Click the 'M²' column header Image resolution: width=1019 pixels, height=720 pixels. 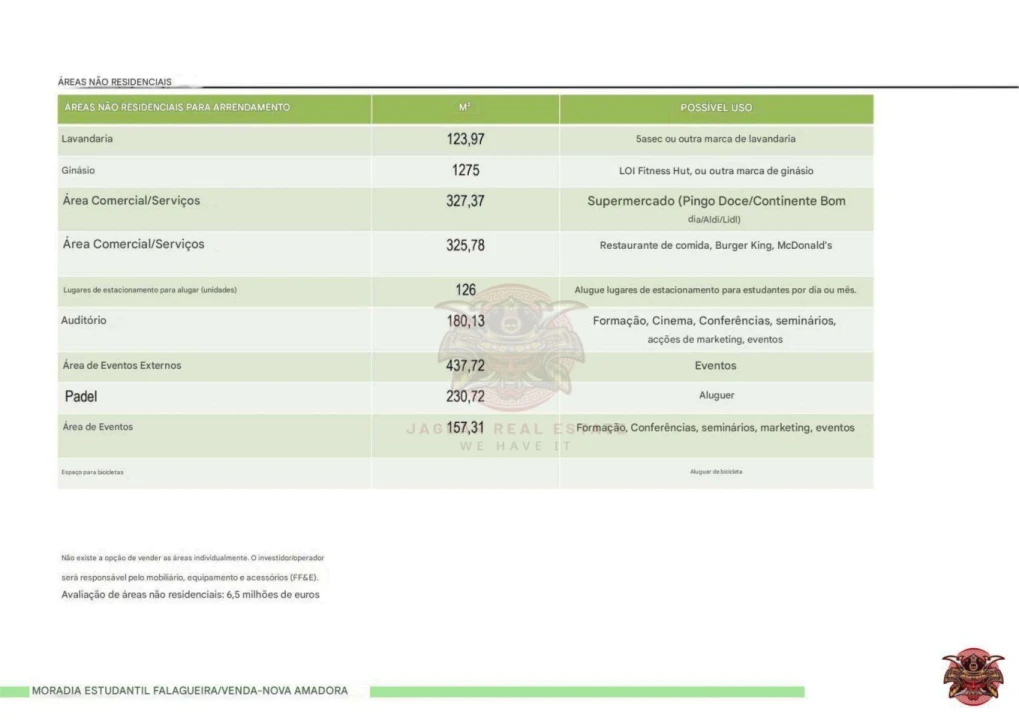pos(465,107)
